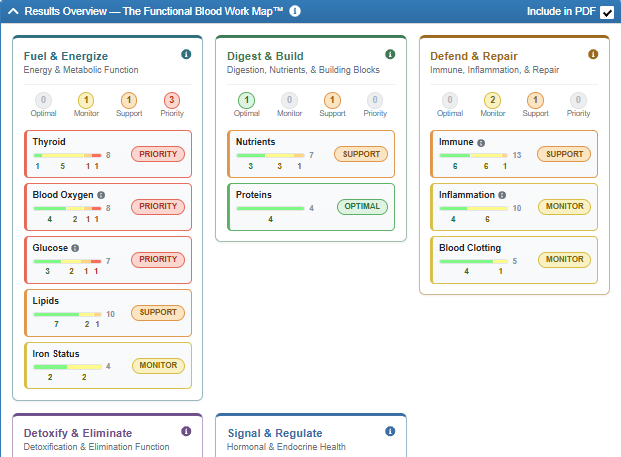
Task: Click the Blood Clotting MONITOR badge
Action: (x=564, y=259)
